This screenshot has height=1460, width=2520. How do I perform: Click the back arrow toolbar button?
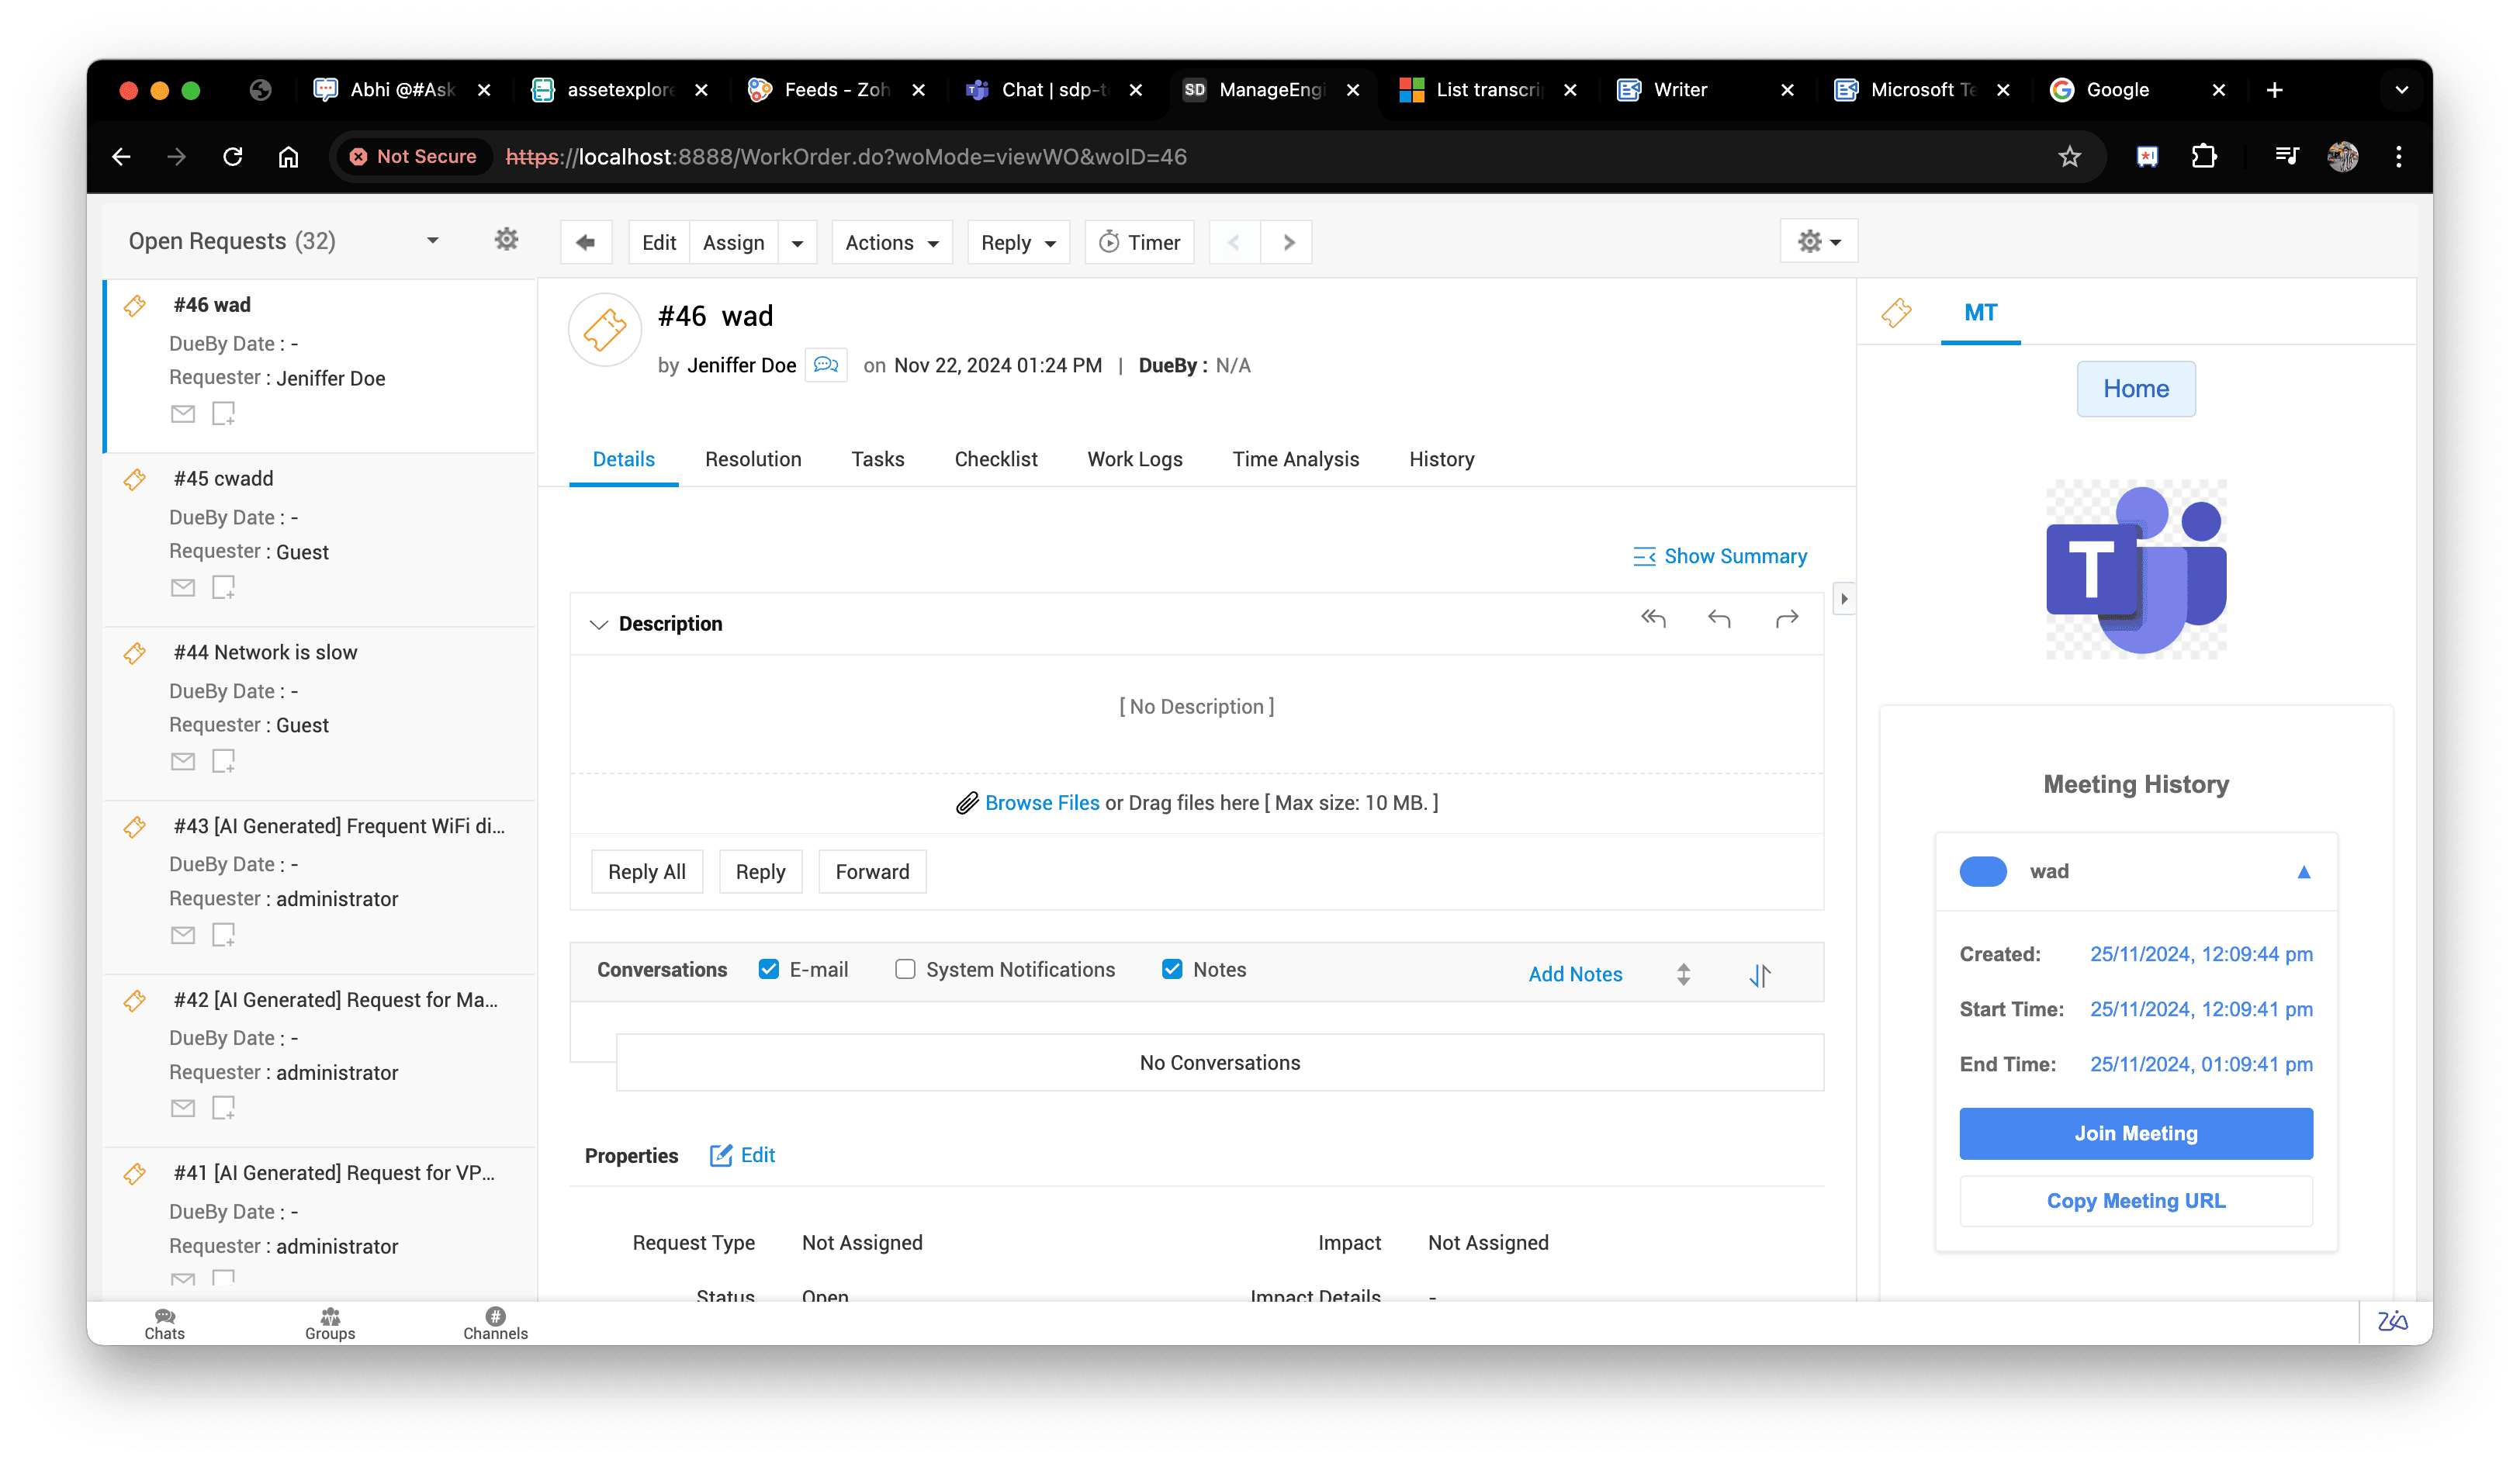pyautogui.click(x=586, y=242)
